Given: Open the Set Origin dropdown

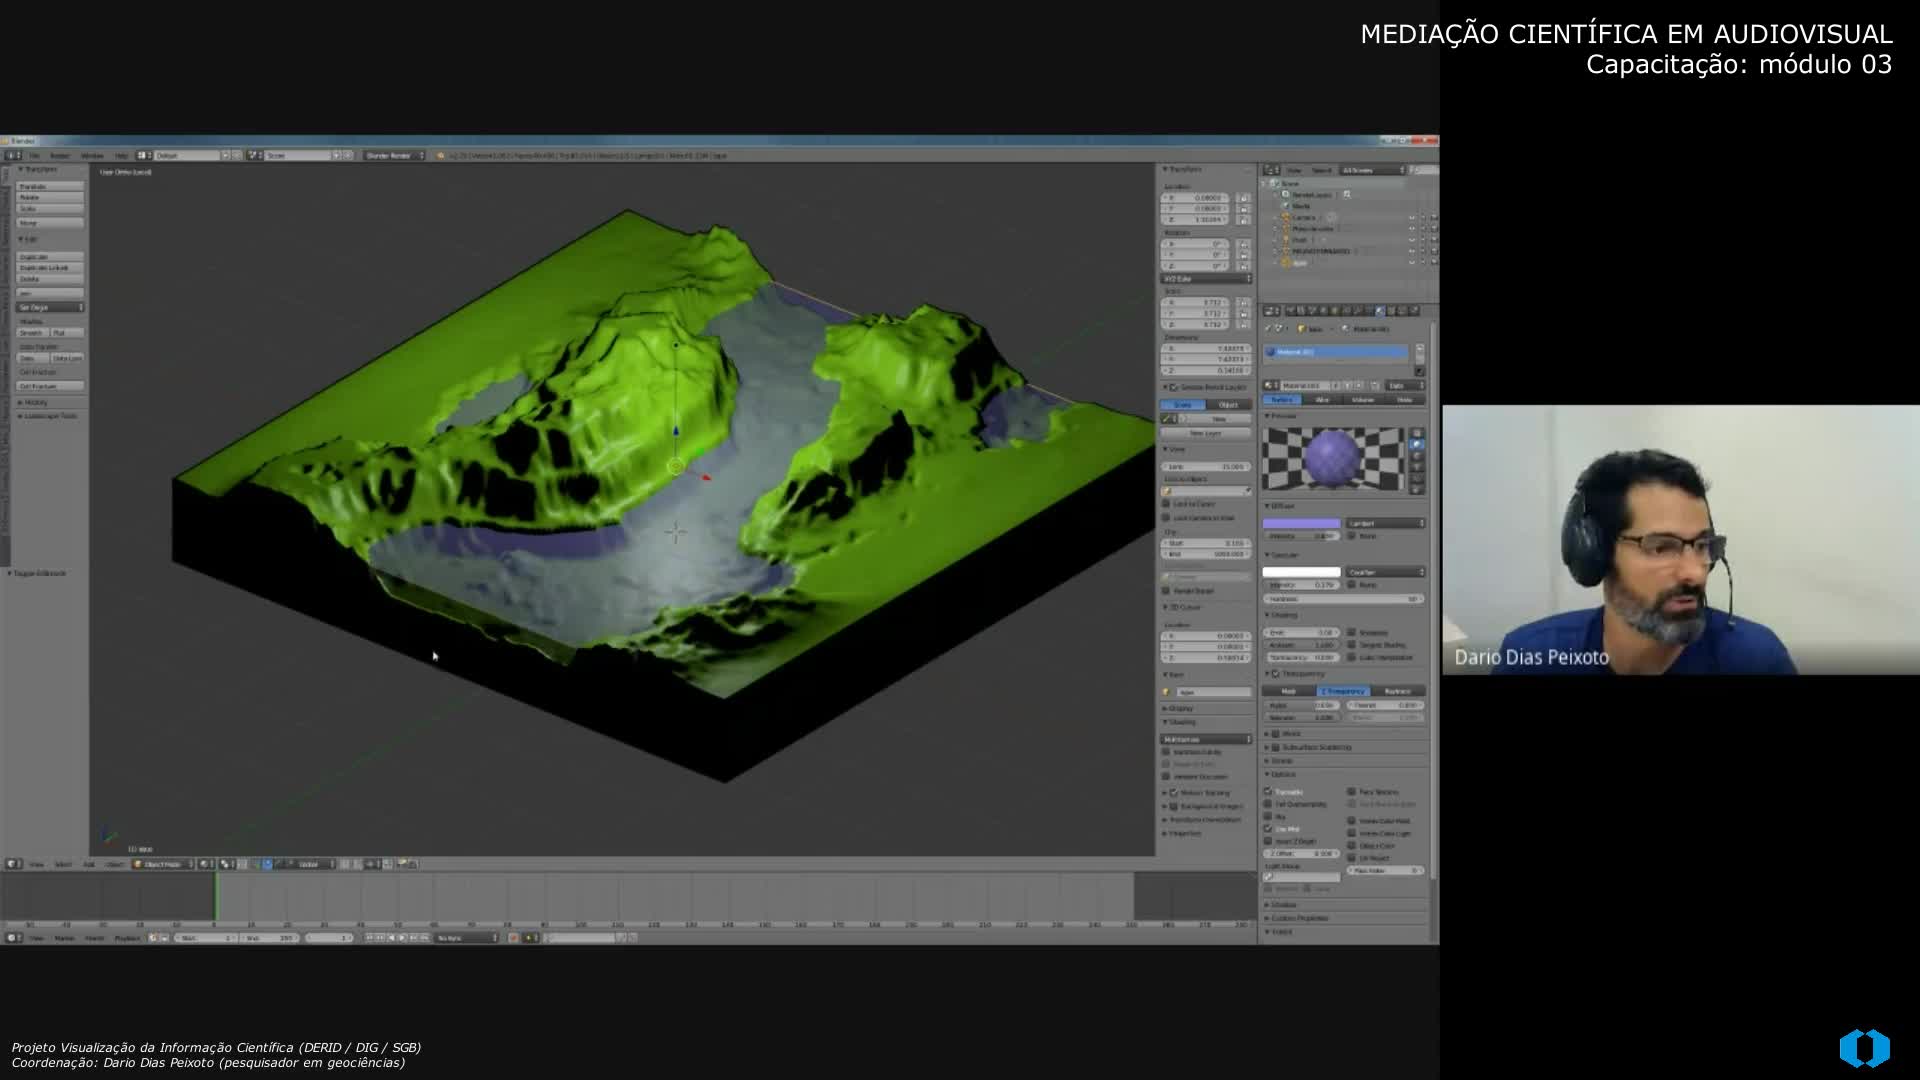Looking at the screenshot, I should (50, 307).
